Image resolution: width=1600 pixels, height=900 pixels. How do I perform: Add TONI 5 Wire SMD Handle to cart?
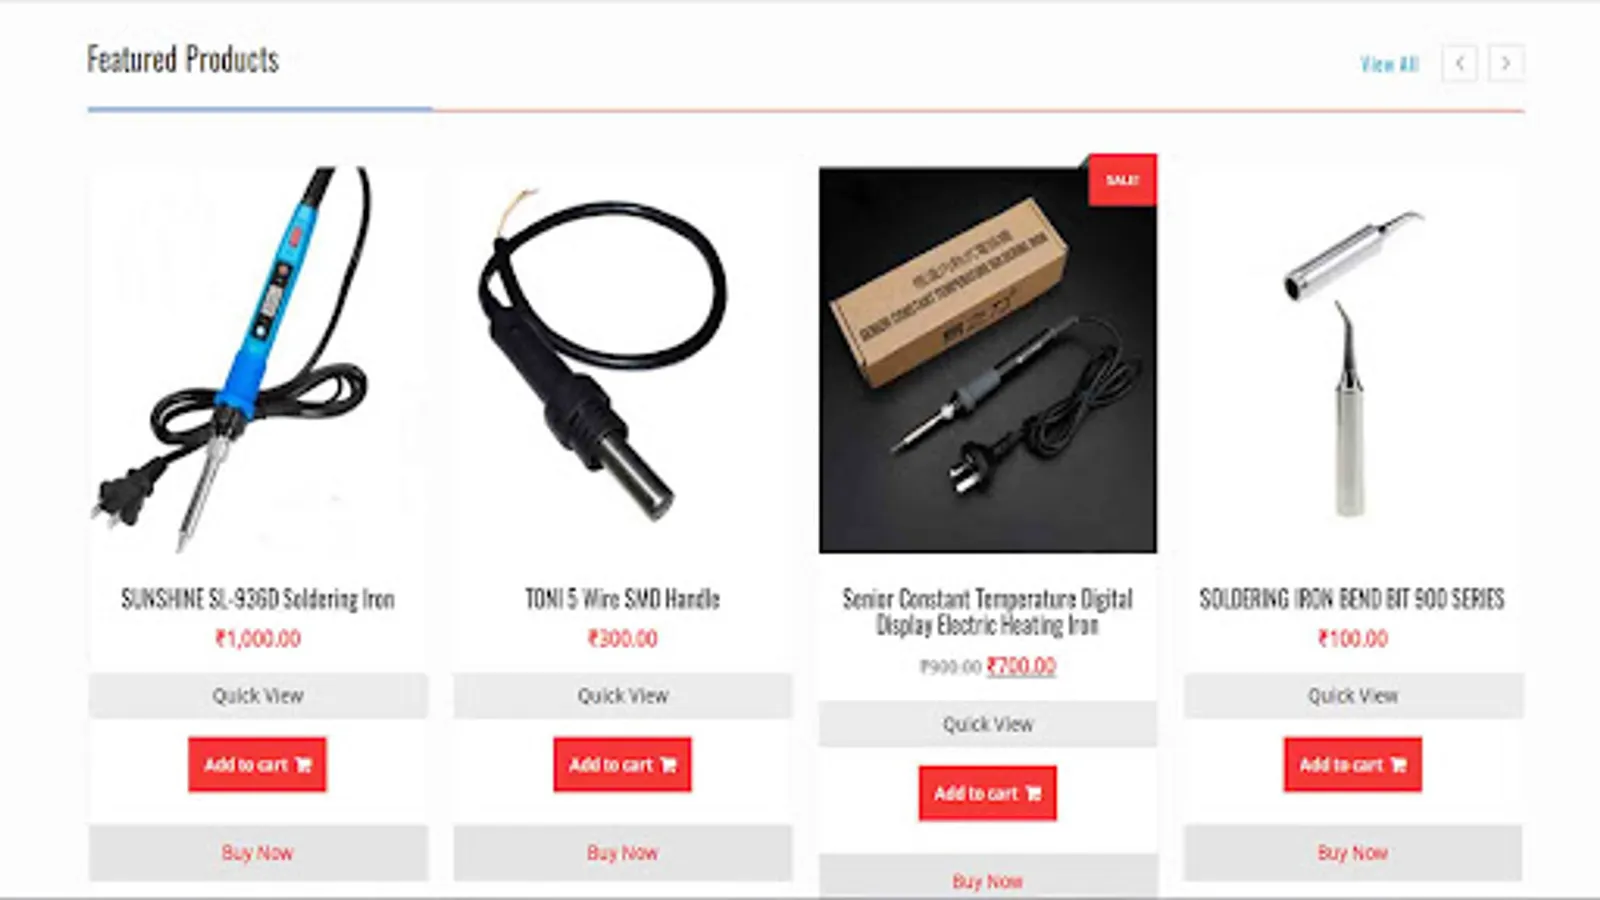pos(622,765)
